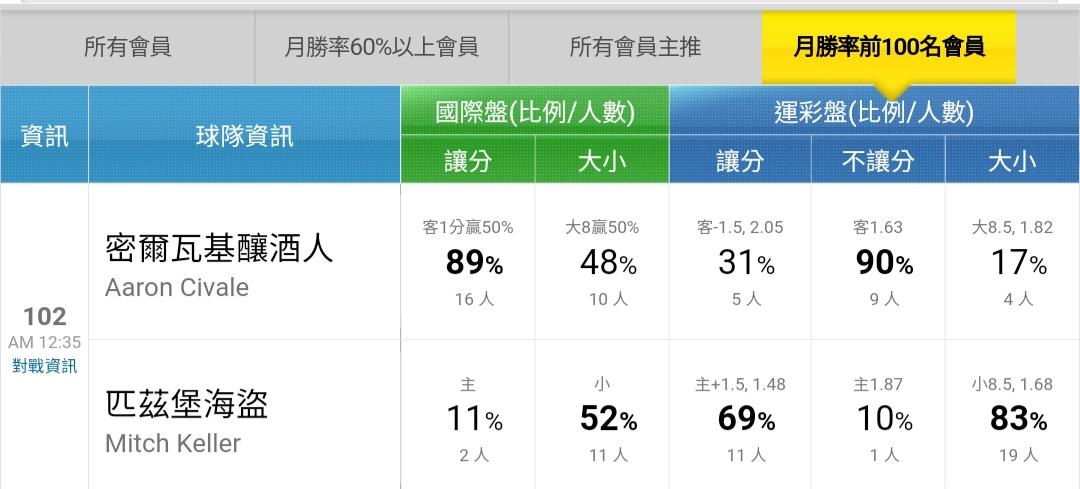The image size is (1080, 489).
Task: Select the 69% 主+1.5 cell
Action: 740,417
